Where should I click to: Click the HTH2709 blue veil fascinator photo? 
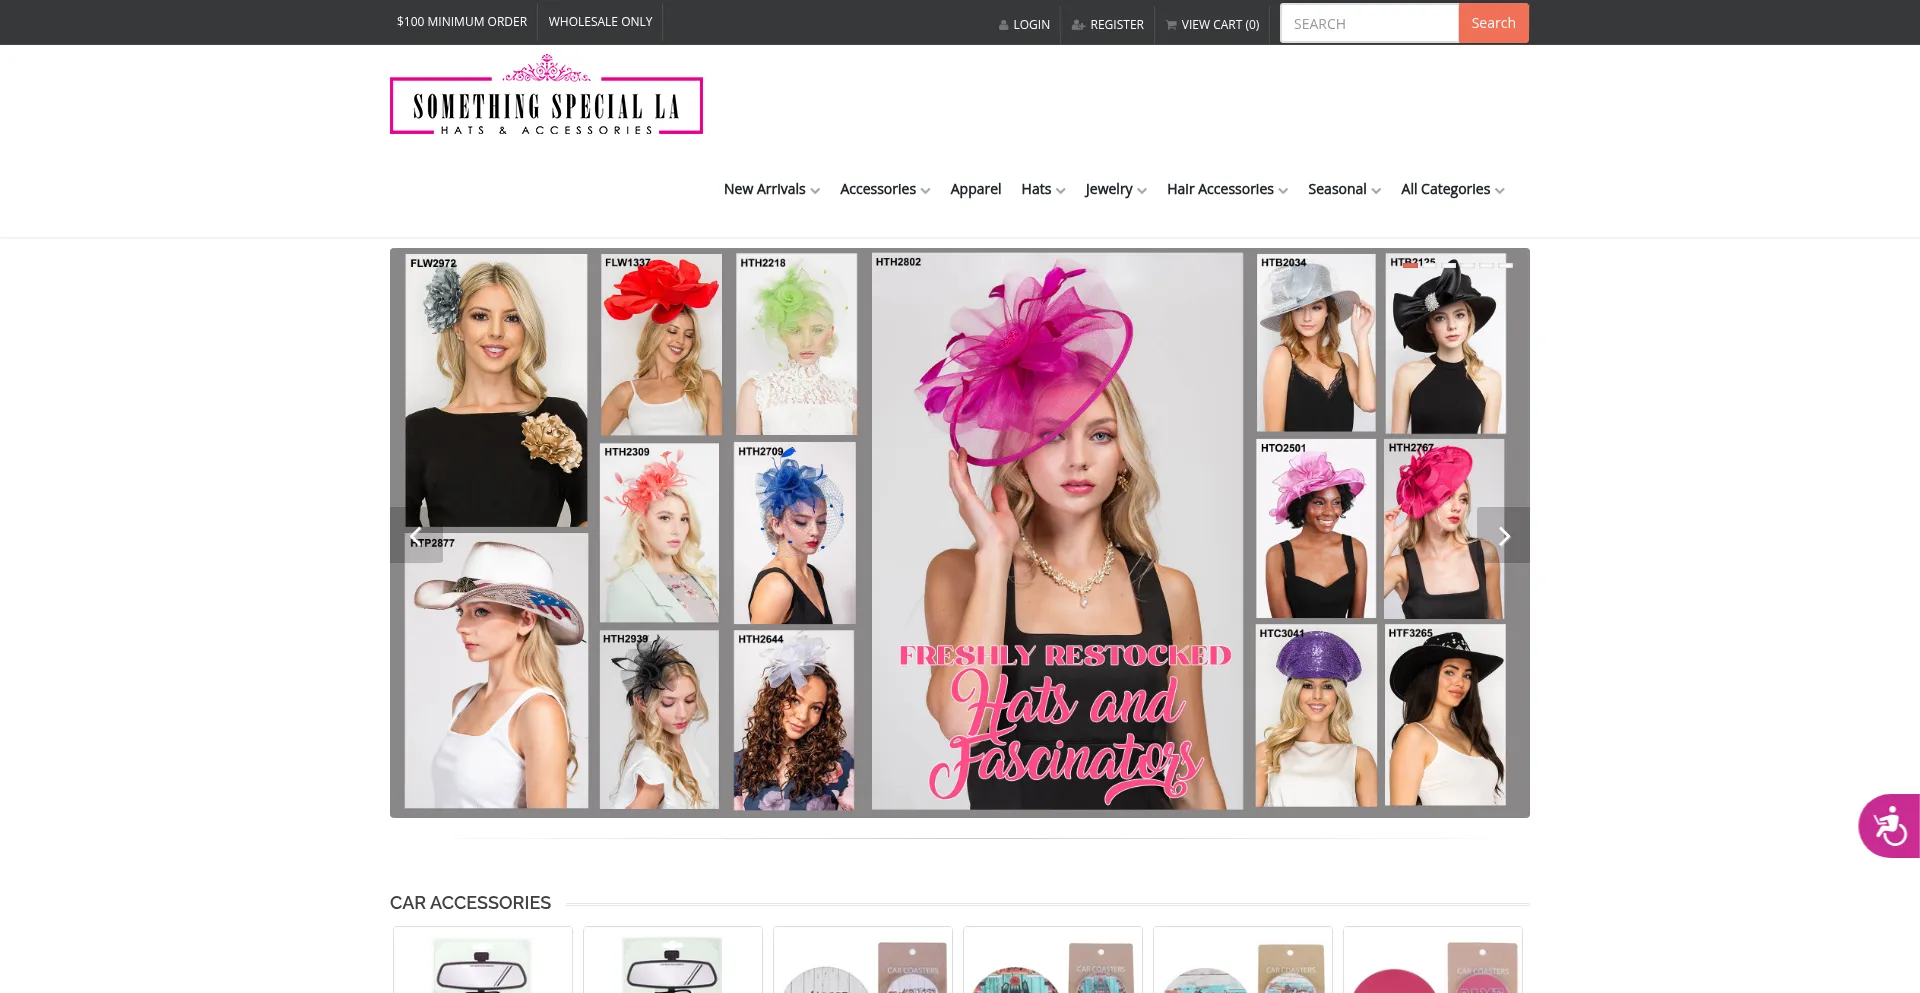click(x=794, y=533)
